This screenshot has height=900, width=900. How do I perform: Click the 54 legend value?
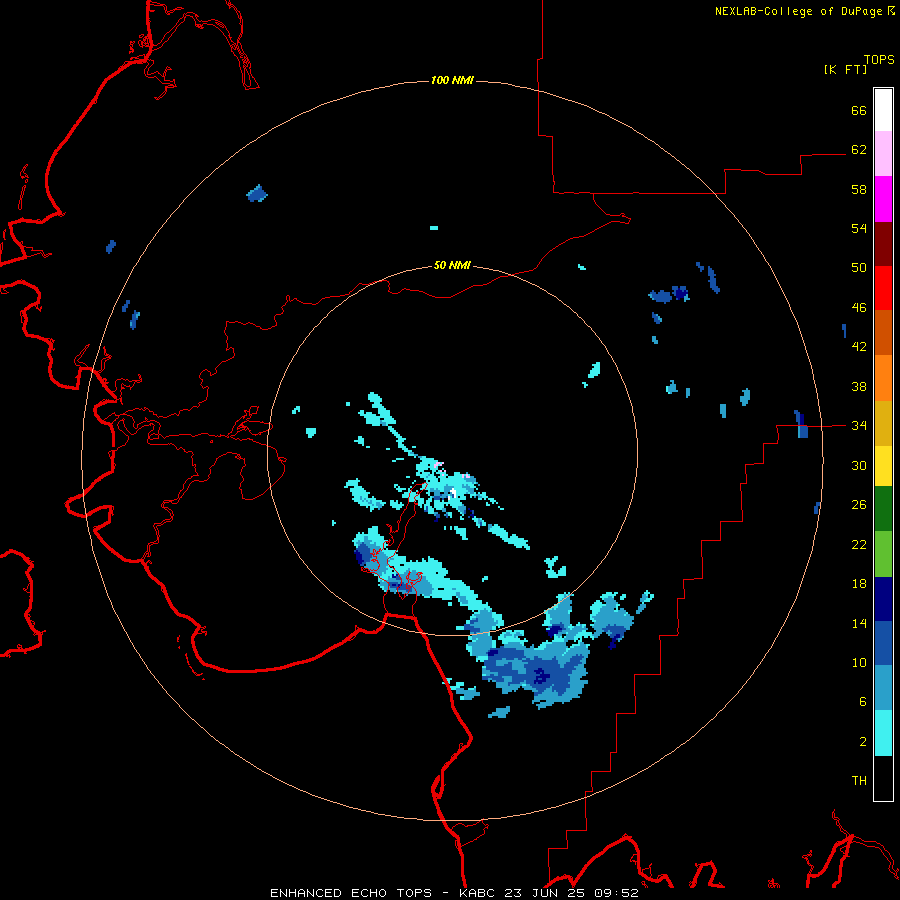(x=859, y=228)
